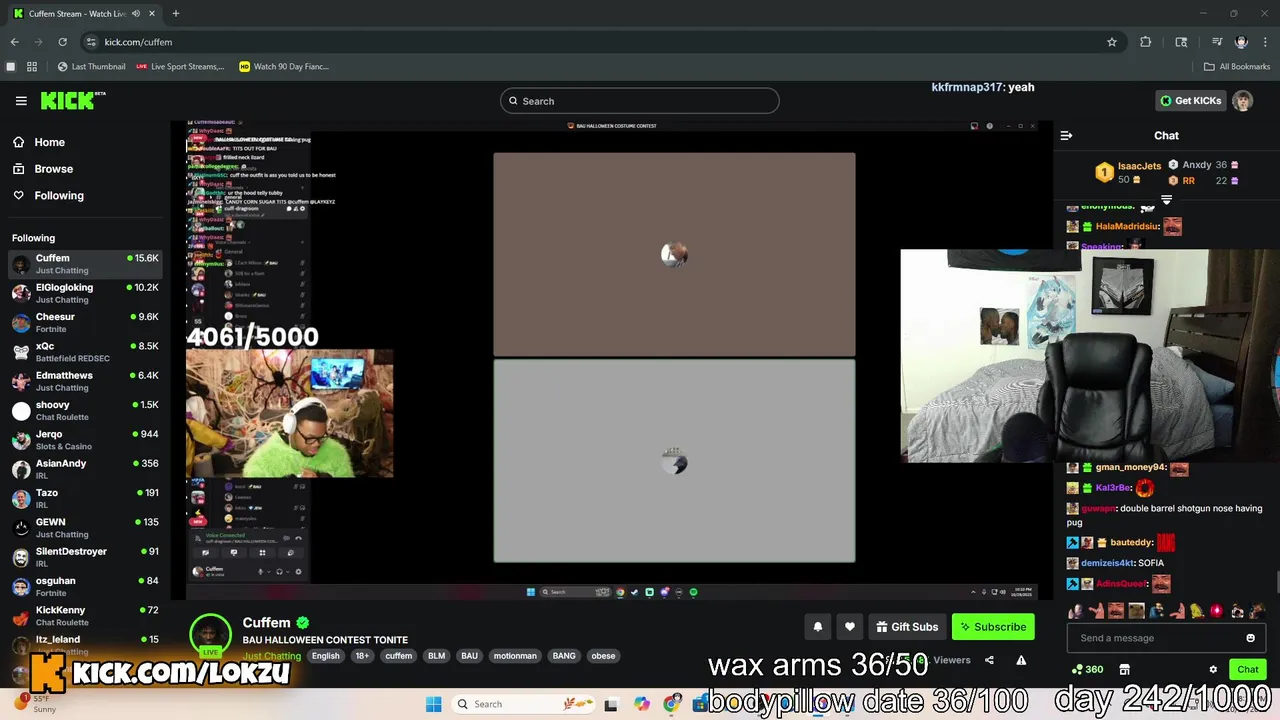Open AsianAndy channel in following list
The height and width of the screenshot is (720, 1280).
(85, 469)
